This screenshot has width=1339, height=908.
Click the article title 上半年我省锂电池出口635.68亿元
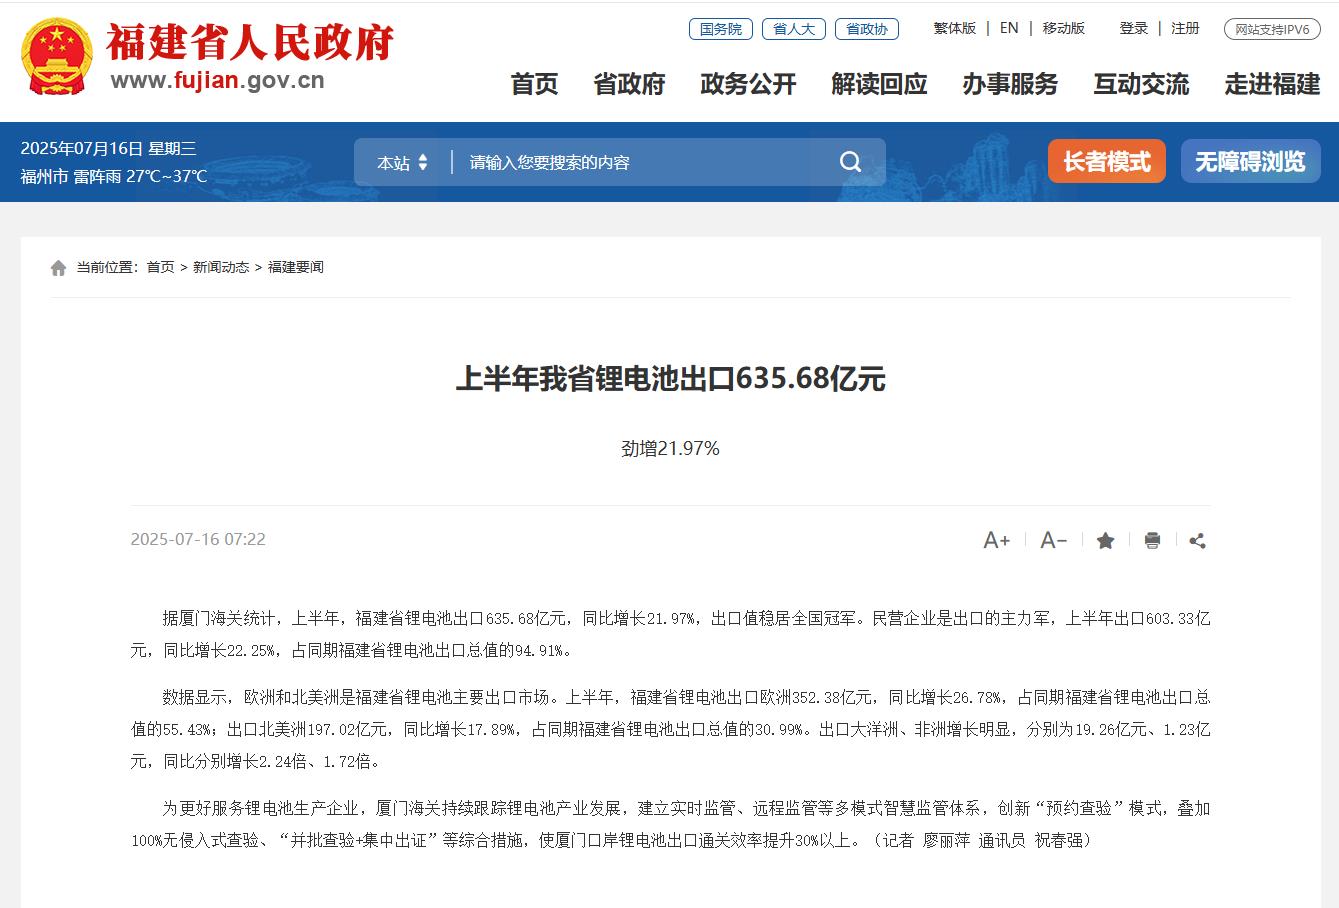coord(670,379)
